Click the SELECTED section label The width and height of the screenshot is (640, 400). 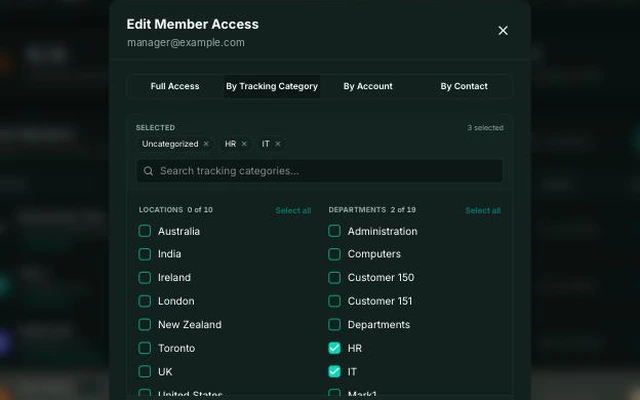click(x=155, y=128)
